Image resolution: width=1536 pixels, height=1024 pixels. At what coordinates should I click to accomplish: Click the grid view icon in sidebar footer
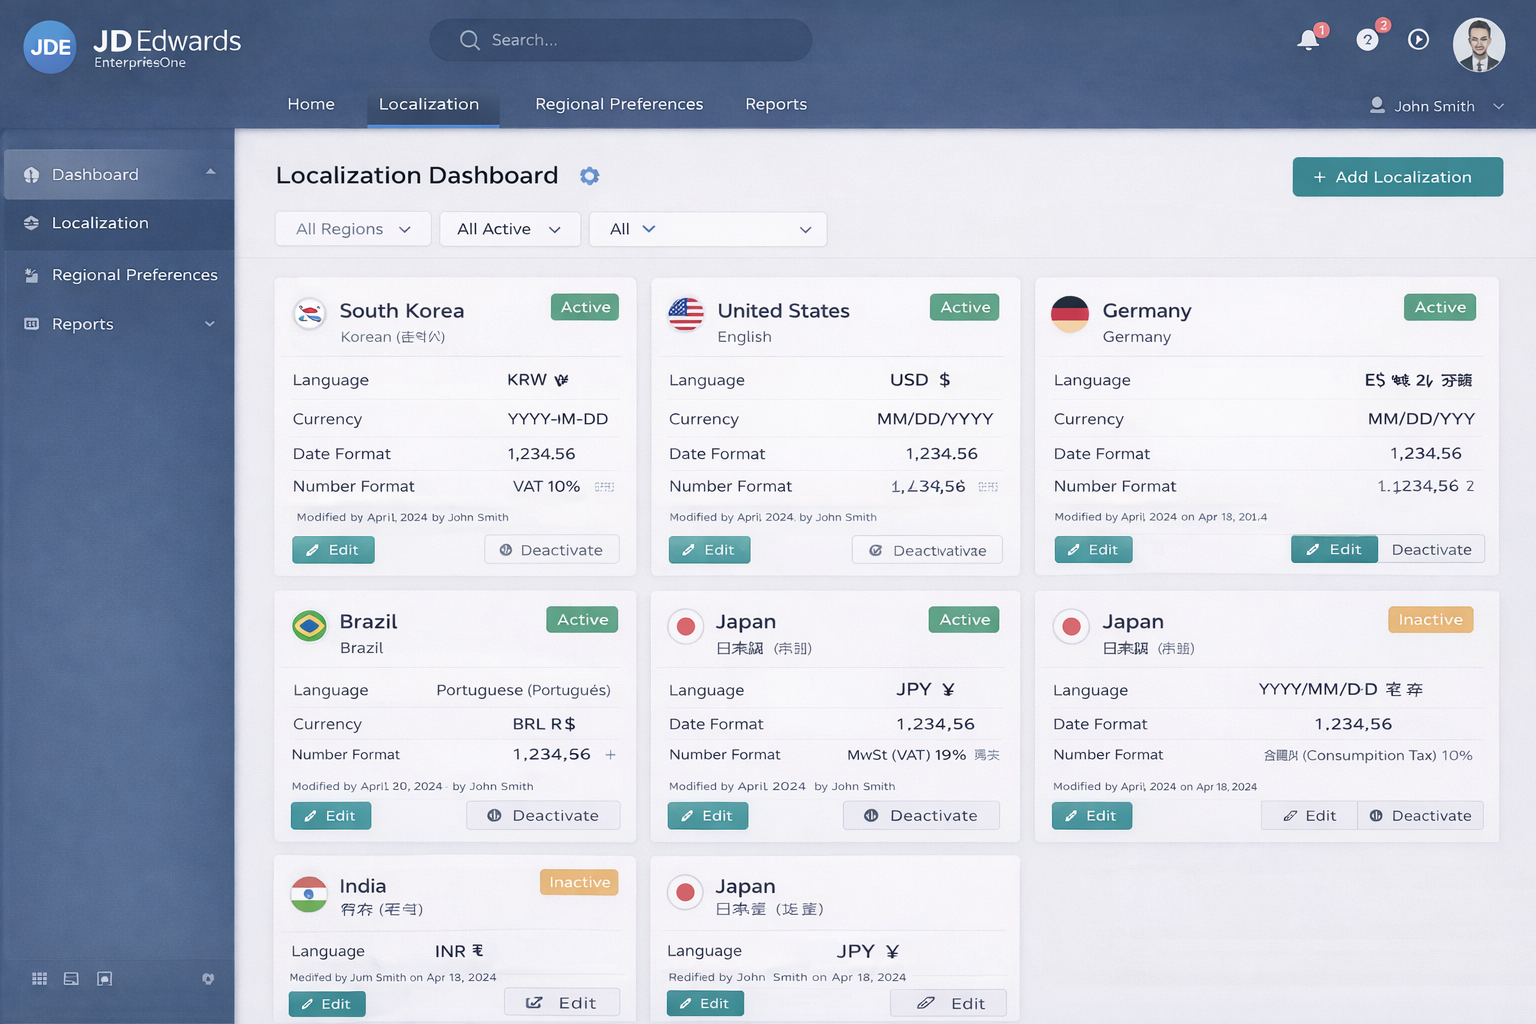(40, 979)
